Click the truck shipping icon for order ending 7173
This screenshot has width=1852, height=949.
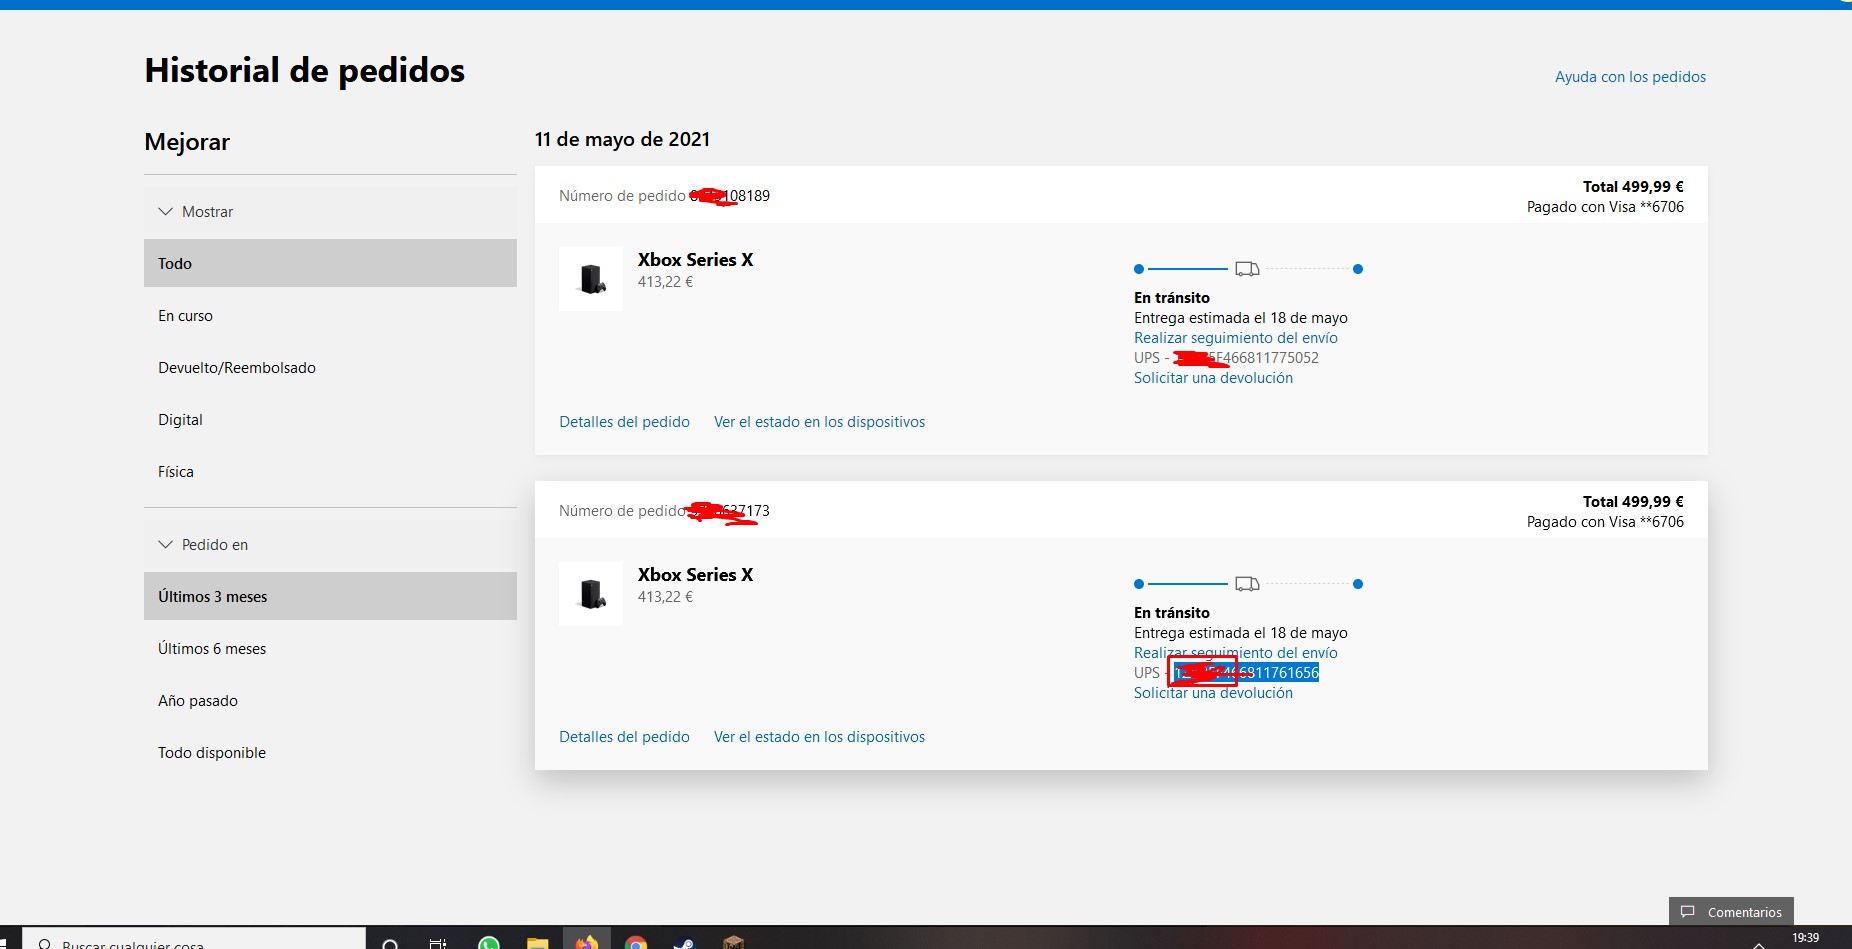(x=1247, y=584)
